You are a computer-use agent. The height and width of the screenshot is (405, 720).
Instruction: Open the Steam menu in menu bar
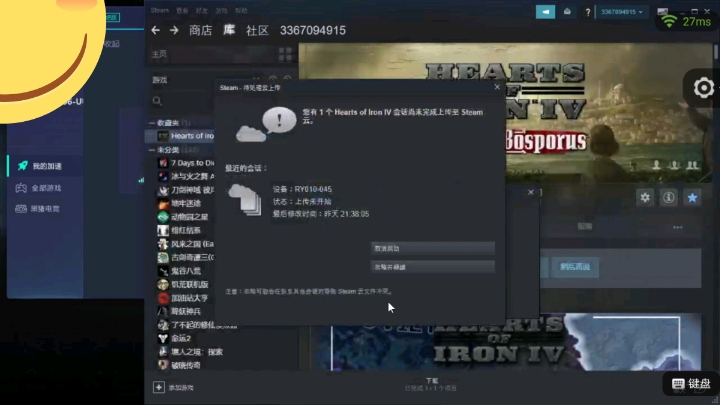point(160,10)
